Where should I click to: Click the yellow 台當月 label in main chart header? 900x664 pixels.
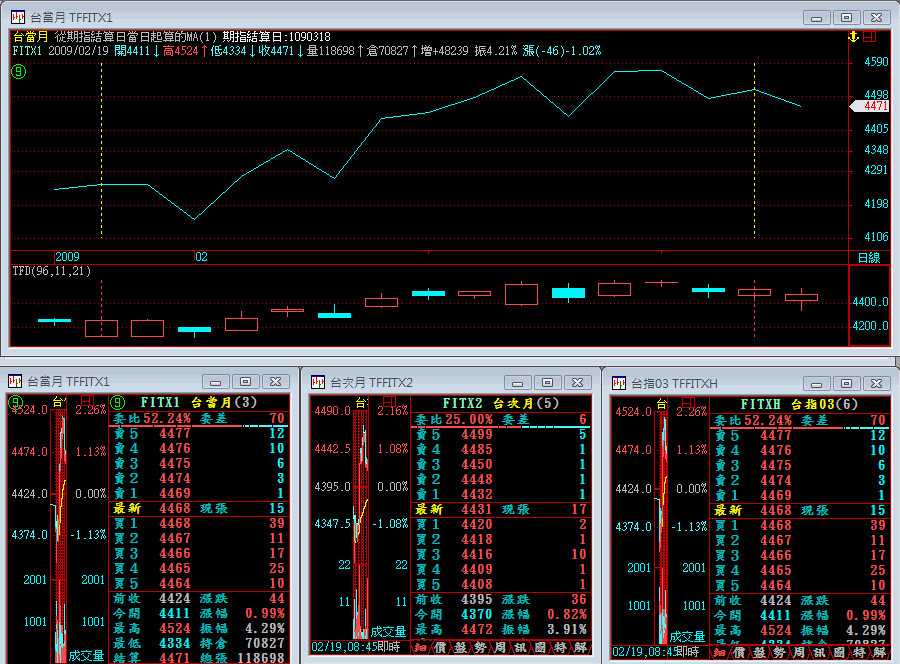coord(30,37)
